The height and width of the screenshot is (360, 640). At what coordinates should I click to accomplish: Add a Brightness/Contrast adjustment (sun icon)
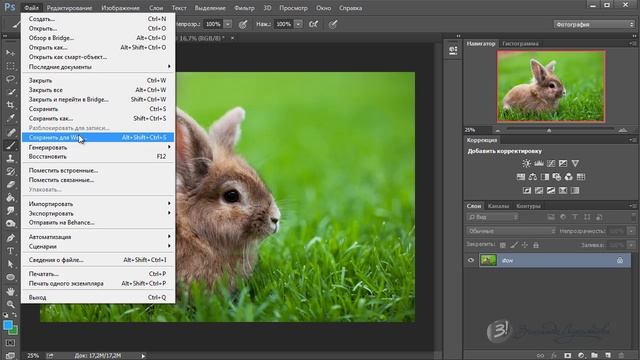526,163
